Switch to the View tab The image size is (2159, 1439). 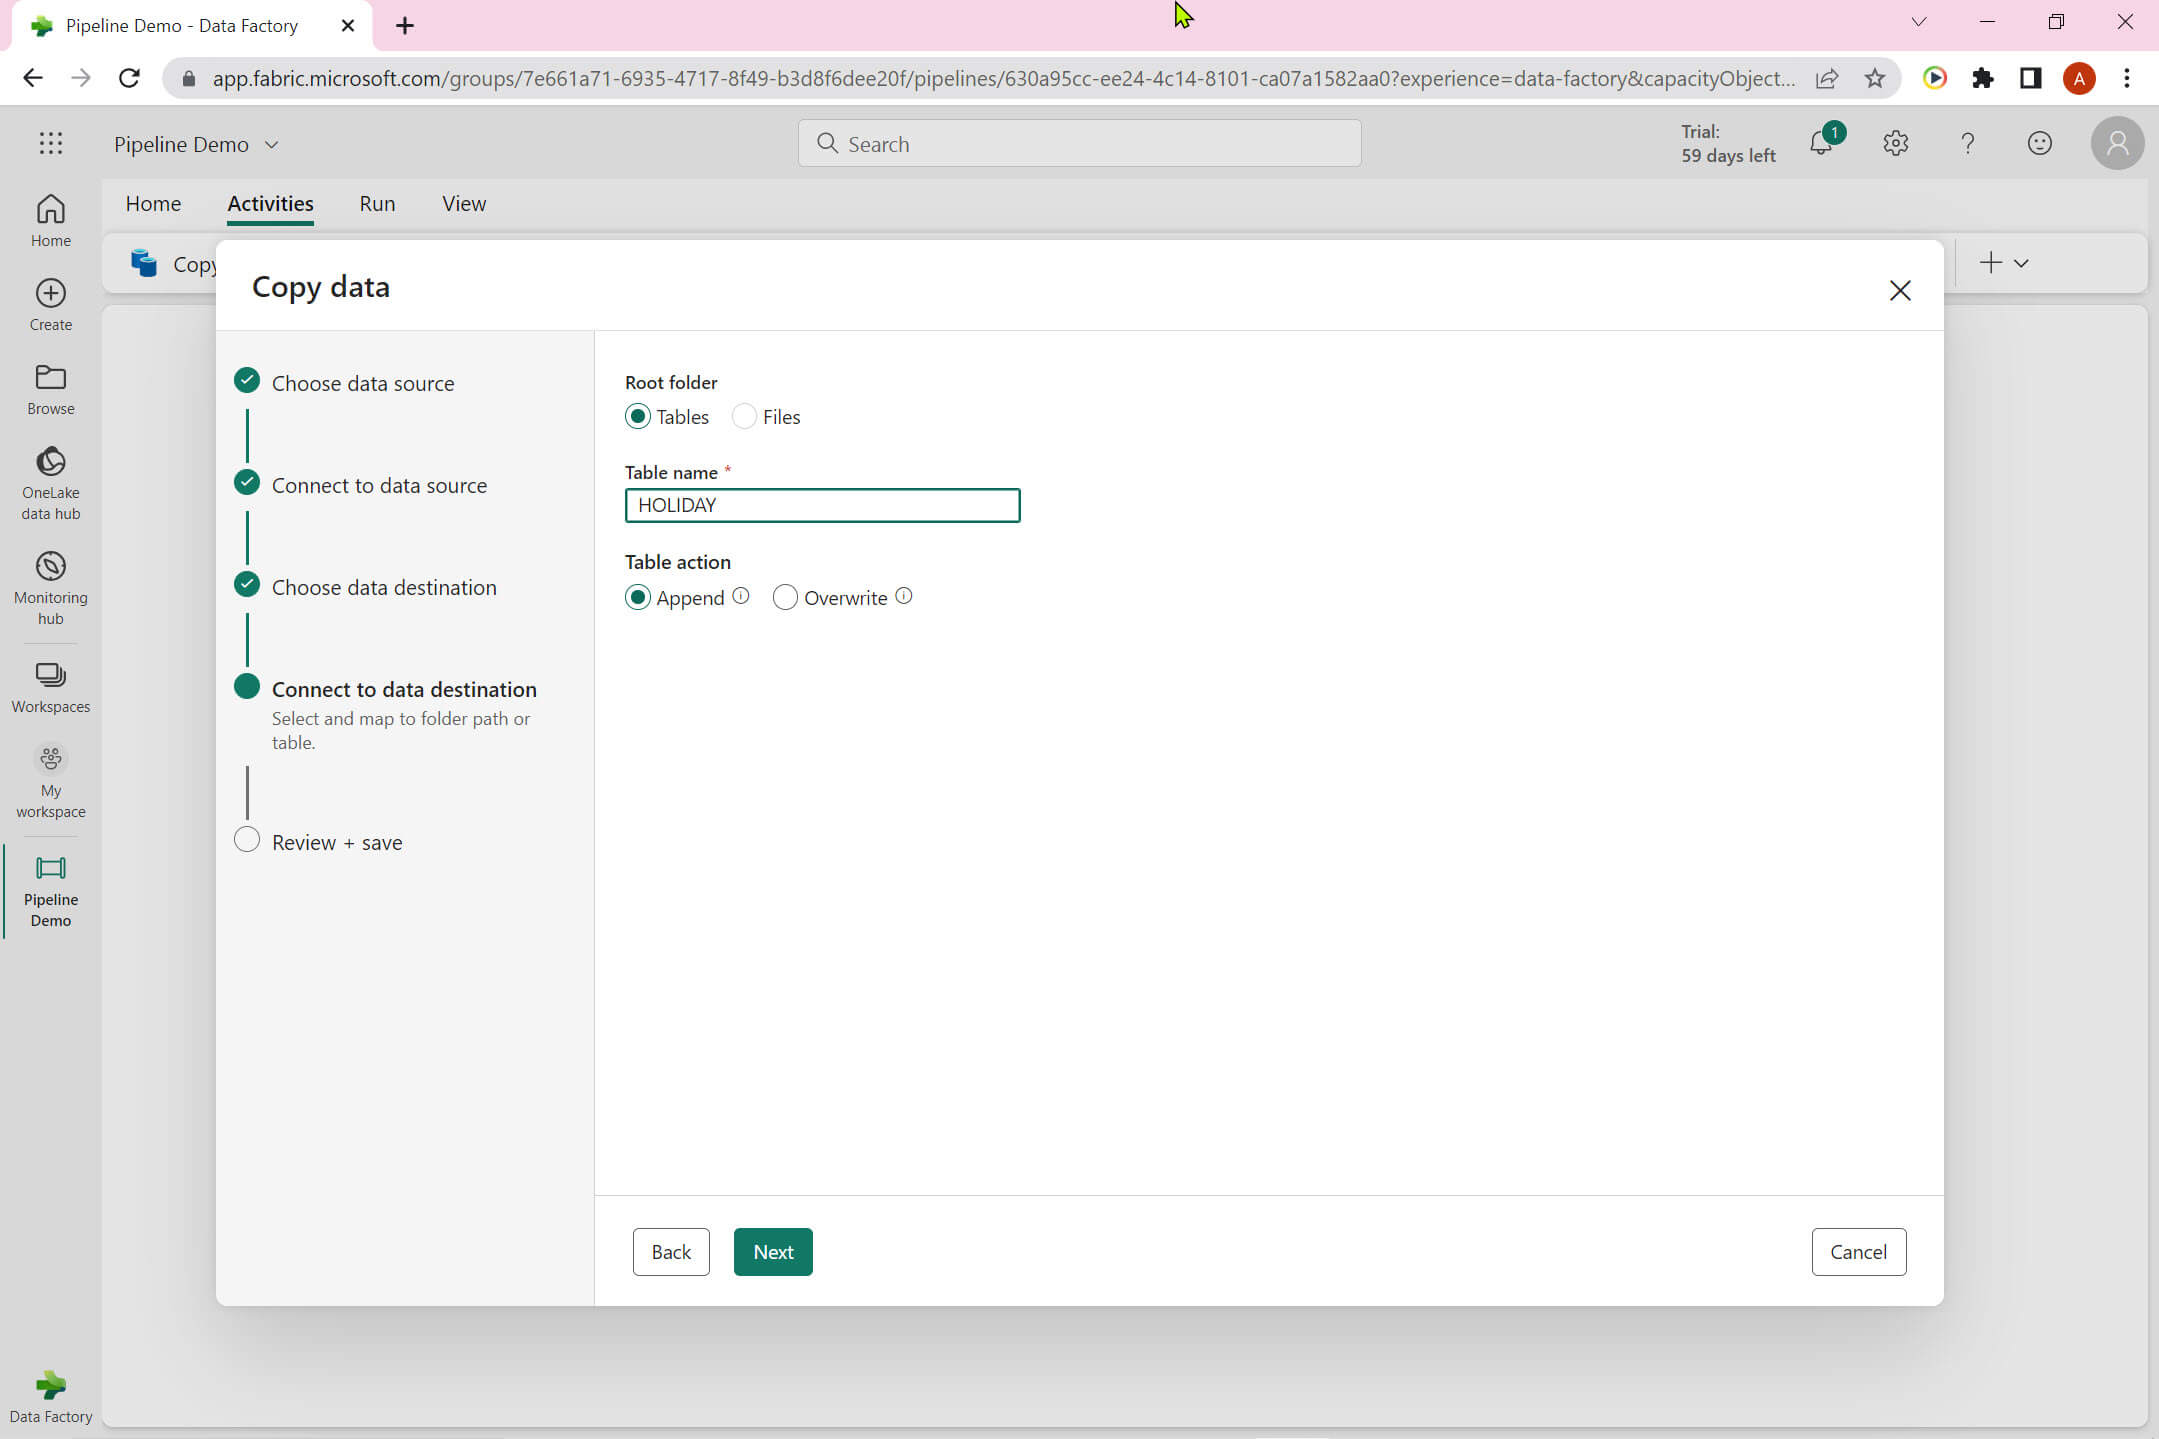pos(464,204)
